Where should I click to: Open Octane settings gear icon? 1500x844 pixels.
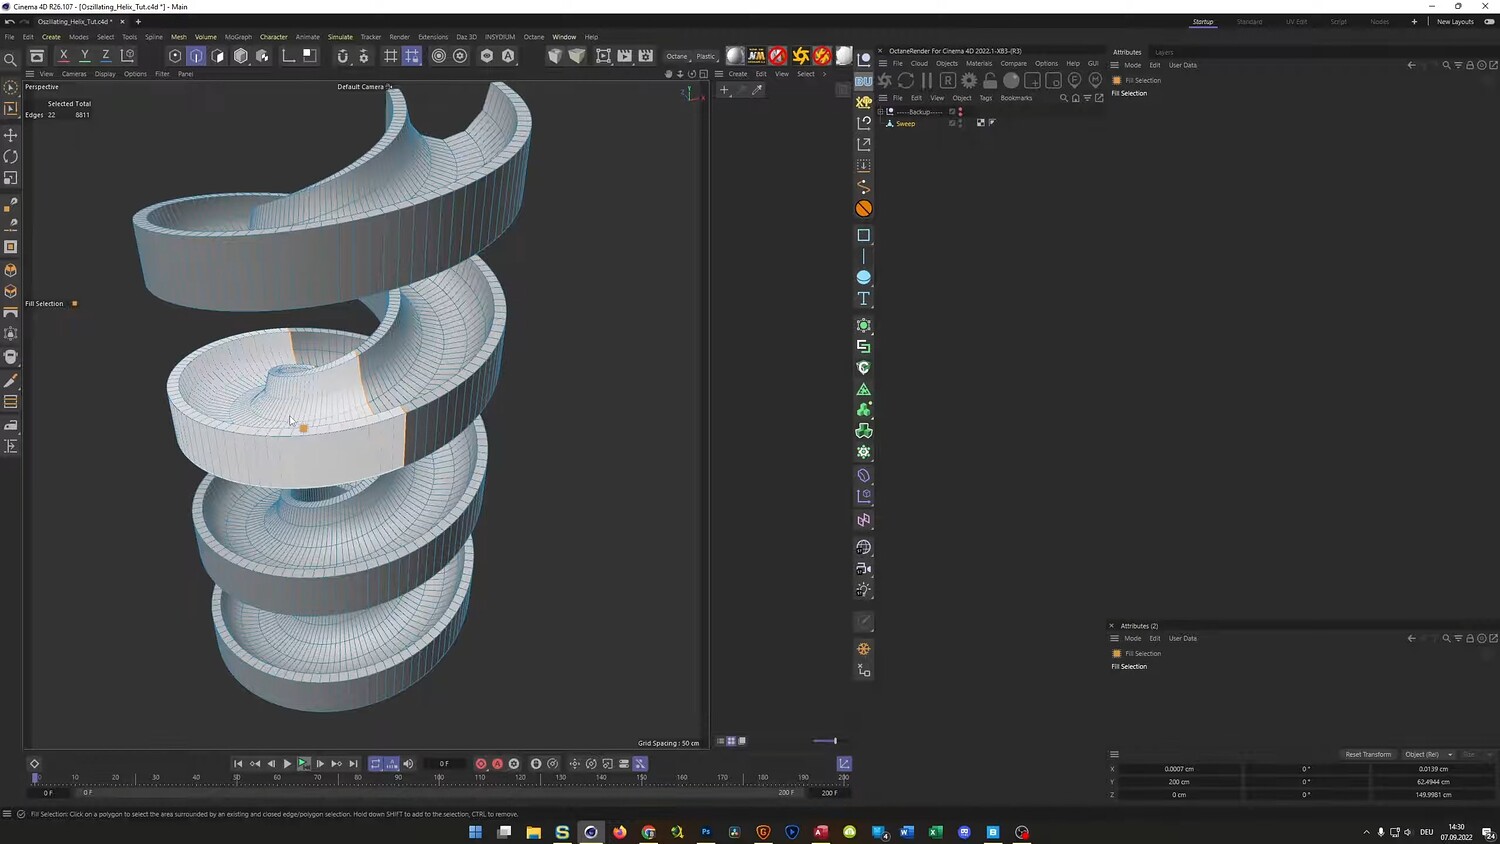[x=969, y=80]
